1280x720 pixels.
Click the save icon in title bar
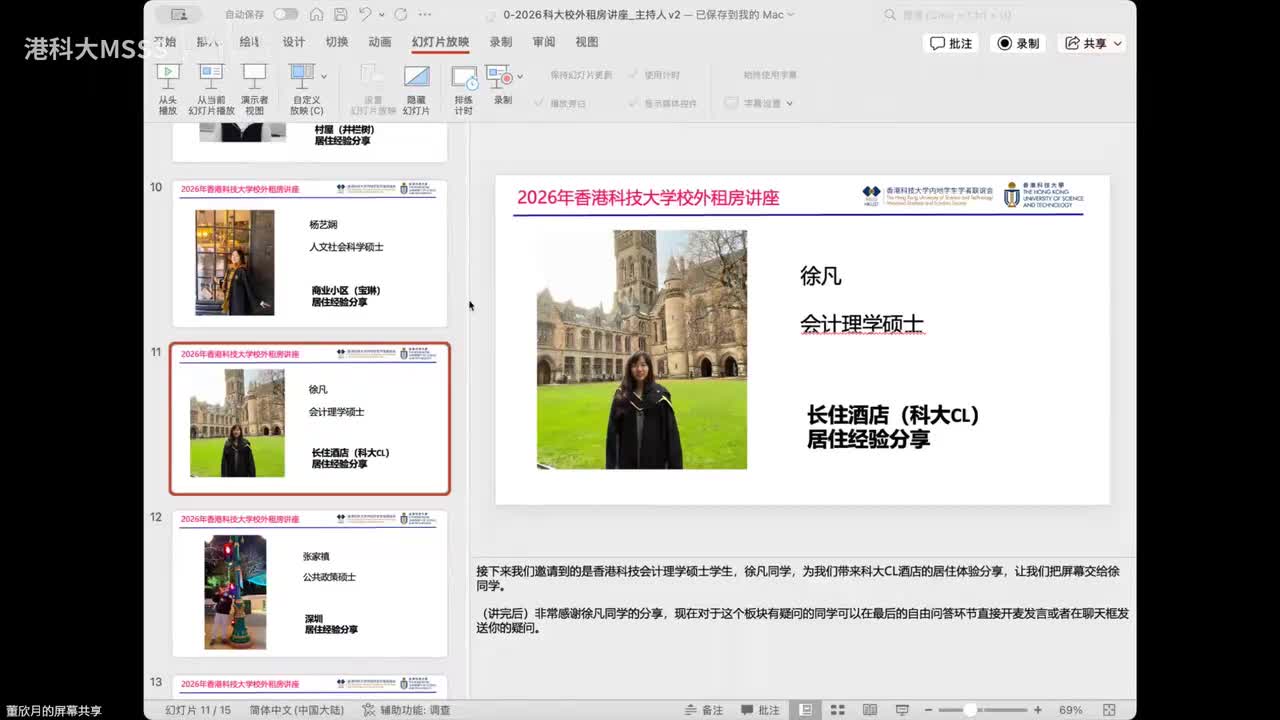pos(340,15)
